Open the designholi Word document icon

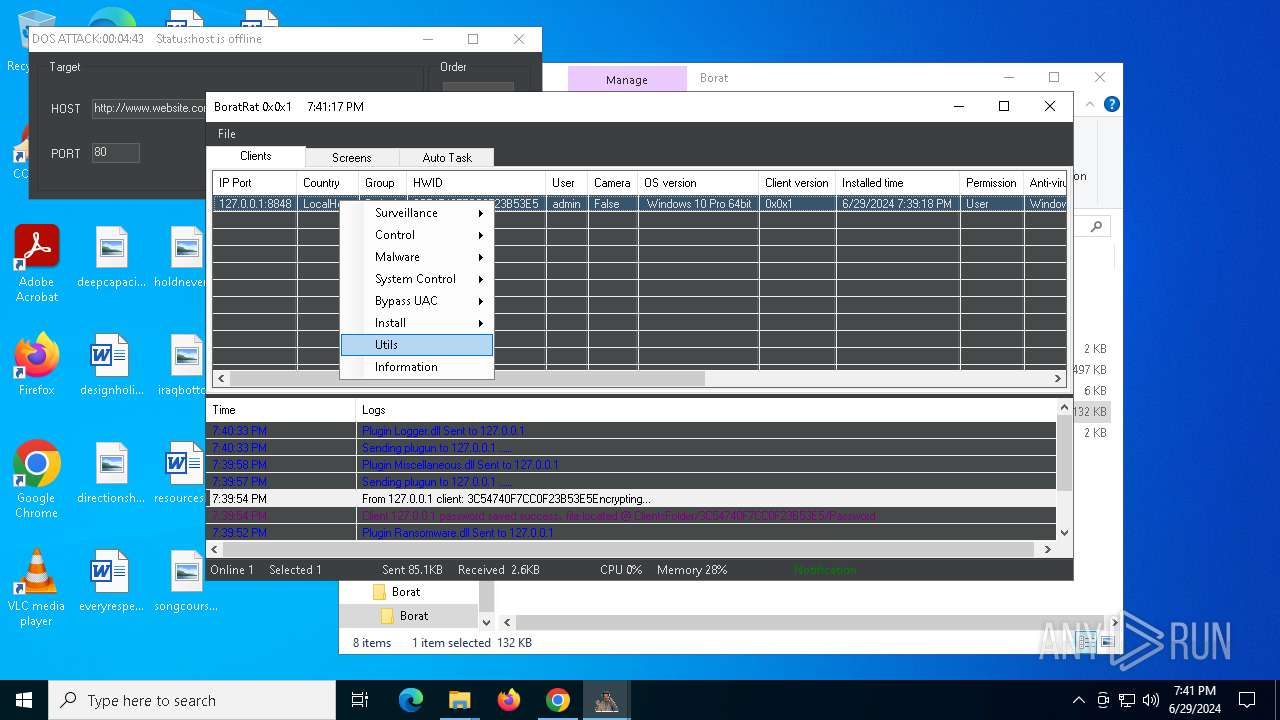click(x=111, y=364)
